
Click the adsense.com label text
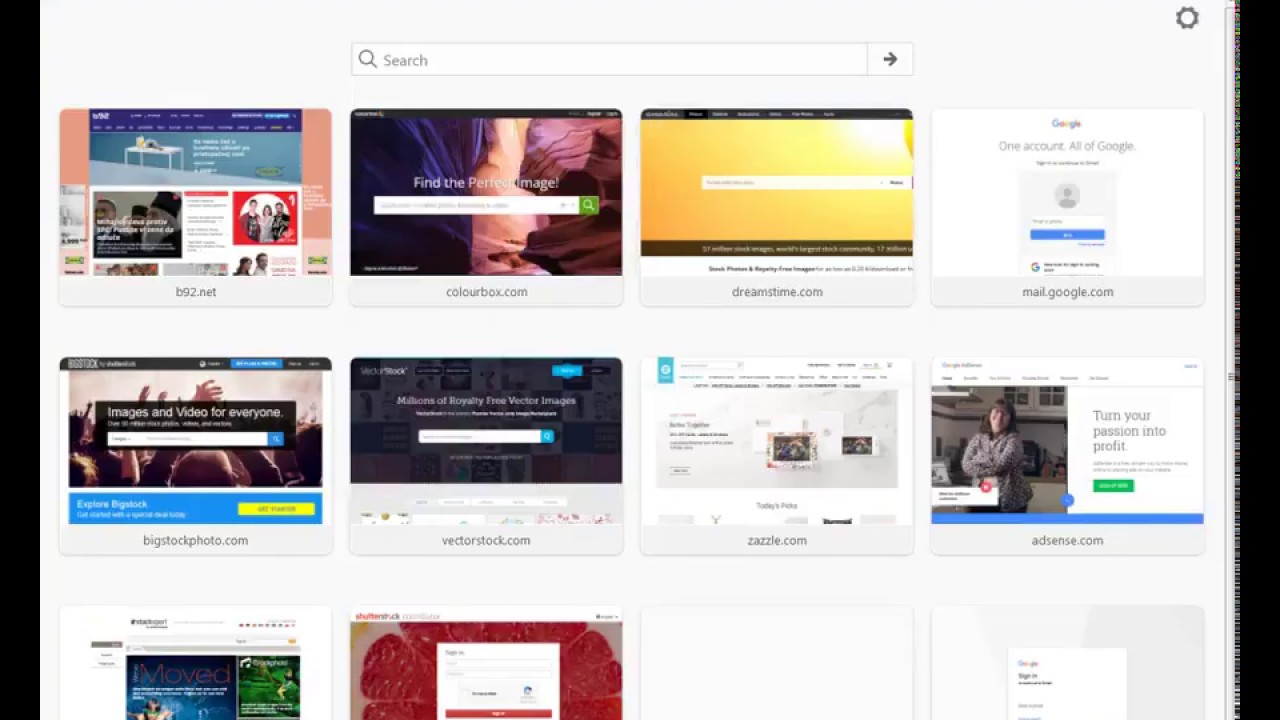(1067, 541)
